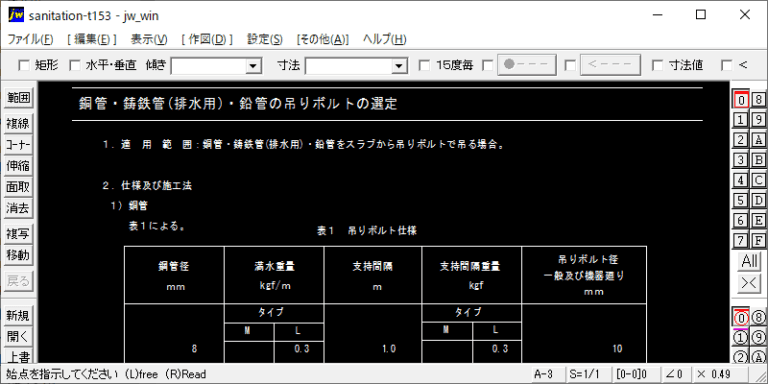Viewport: 768px width, 384px height.
Task: Select the 範囲 range selection tool
Action: pos(19,98)
